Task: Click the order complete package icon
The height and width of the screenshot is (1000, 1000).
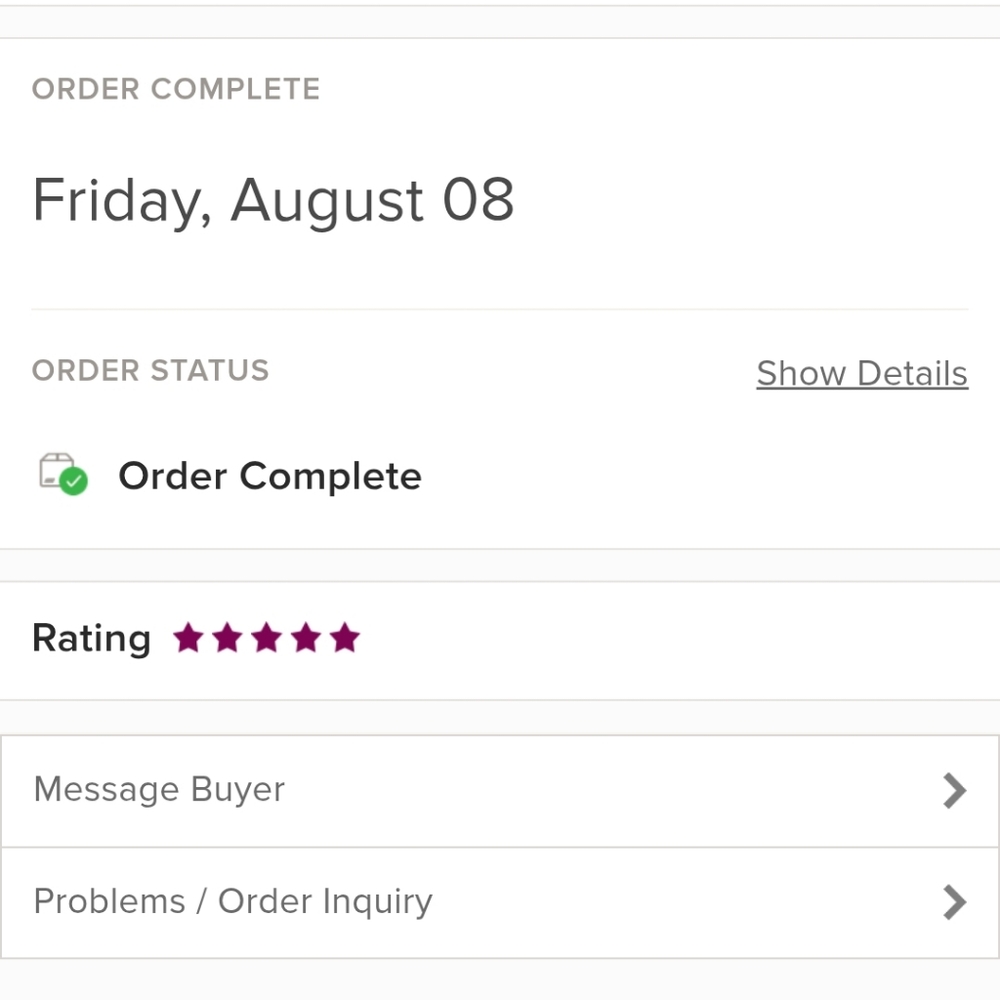Action: [x=63, y=474]
